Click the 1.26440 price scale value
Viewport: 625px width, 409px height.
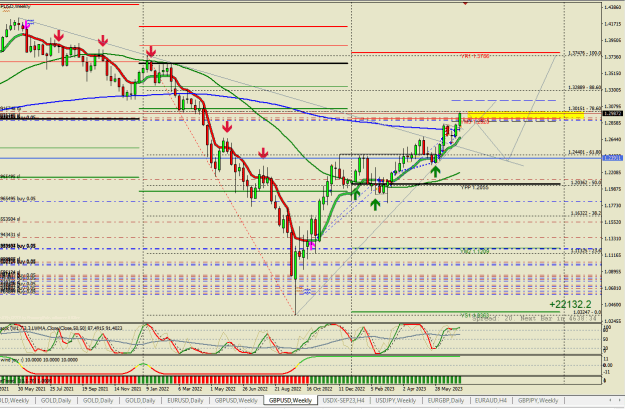[x=613, y=139]
